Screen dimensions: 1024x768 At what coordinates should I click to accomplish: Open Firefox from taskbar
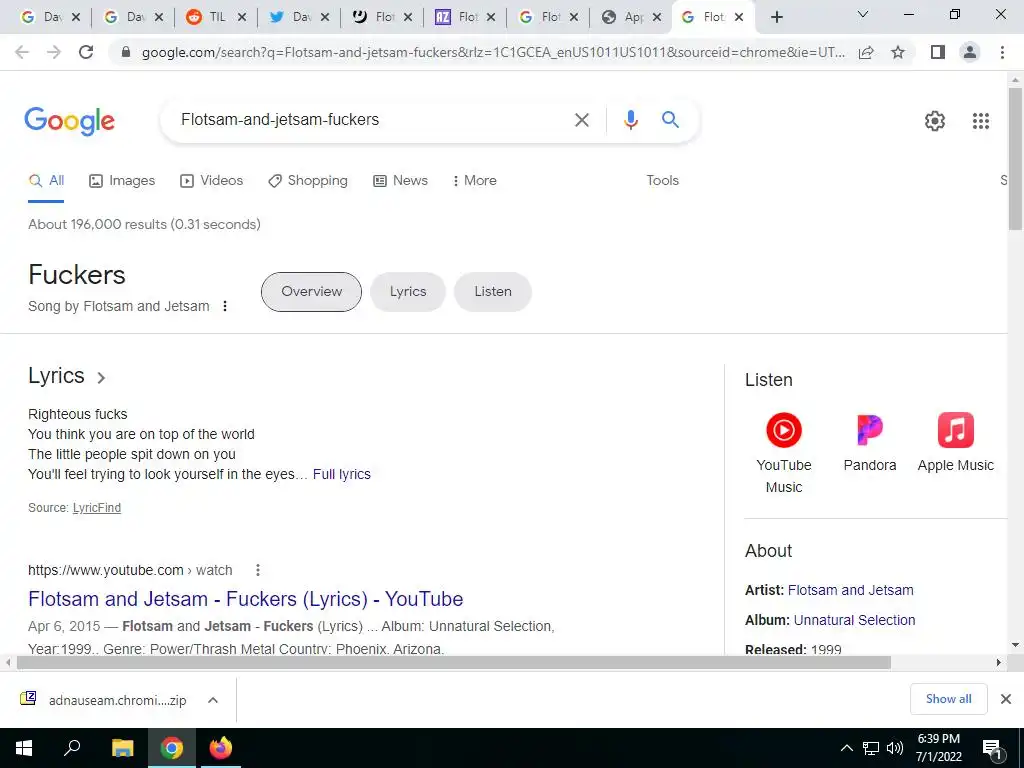pyautogui.click(x=221, y=748)
